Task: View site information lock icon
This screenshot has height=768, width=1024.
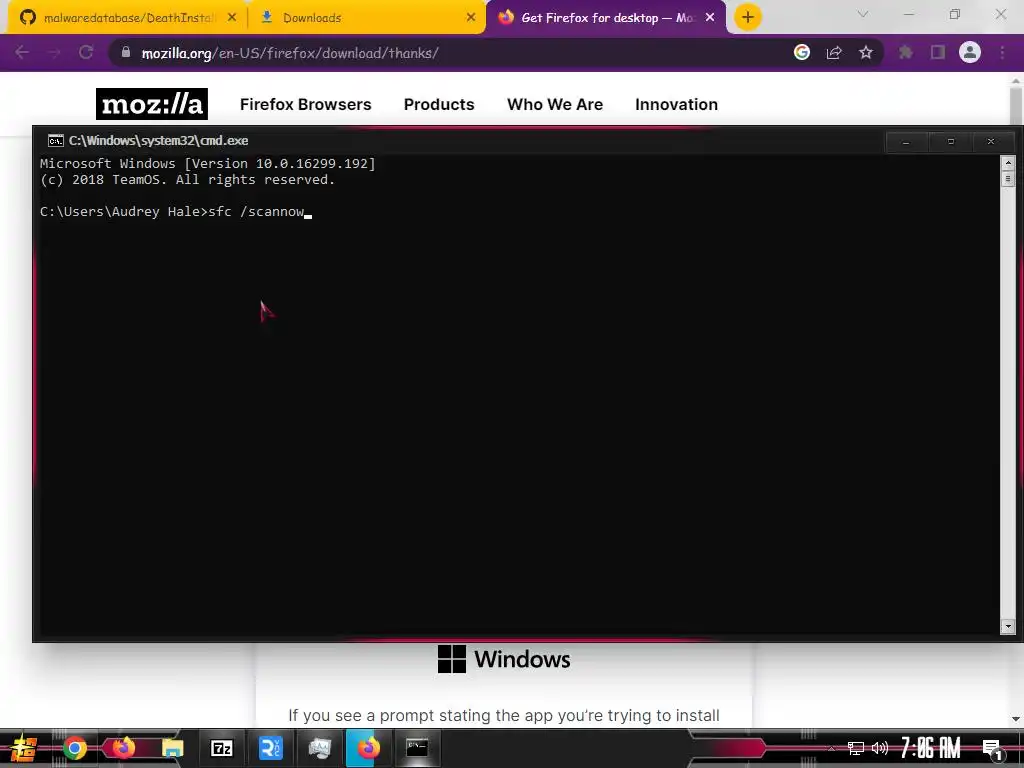Action: (x=126, y=52)
